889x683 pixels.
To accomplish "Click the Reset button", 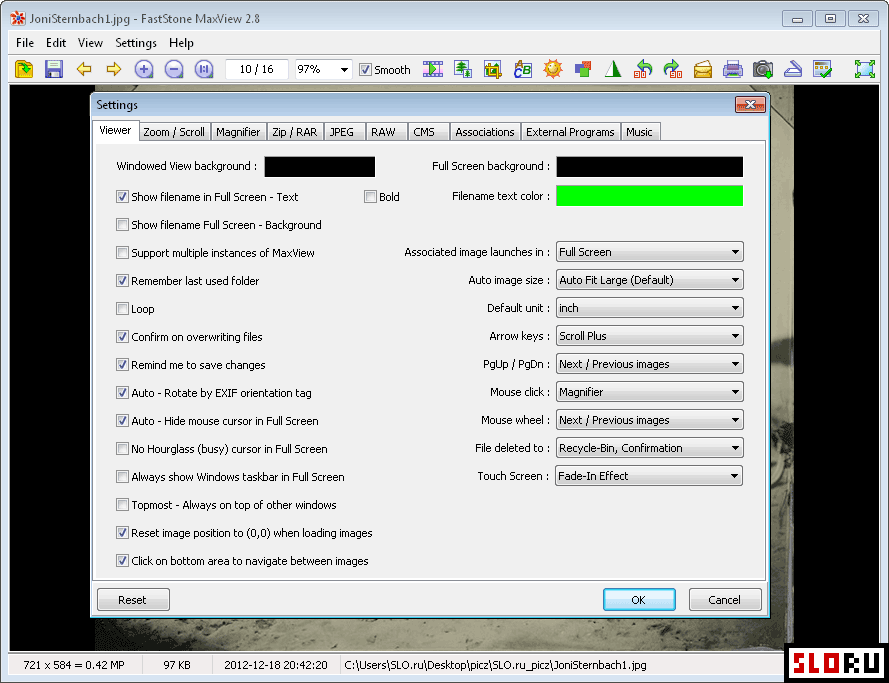I will point(133,600).
